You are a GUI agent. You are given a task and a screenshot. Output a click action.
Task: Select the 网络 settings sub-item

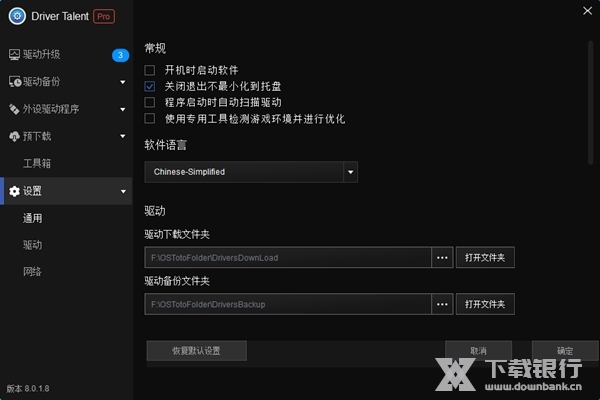point(33,272)
